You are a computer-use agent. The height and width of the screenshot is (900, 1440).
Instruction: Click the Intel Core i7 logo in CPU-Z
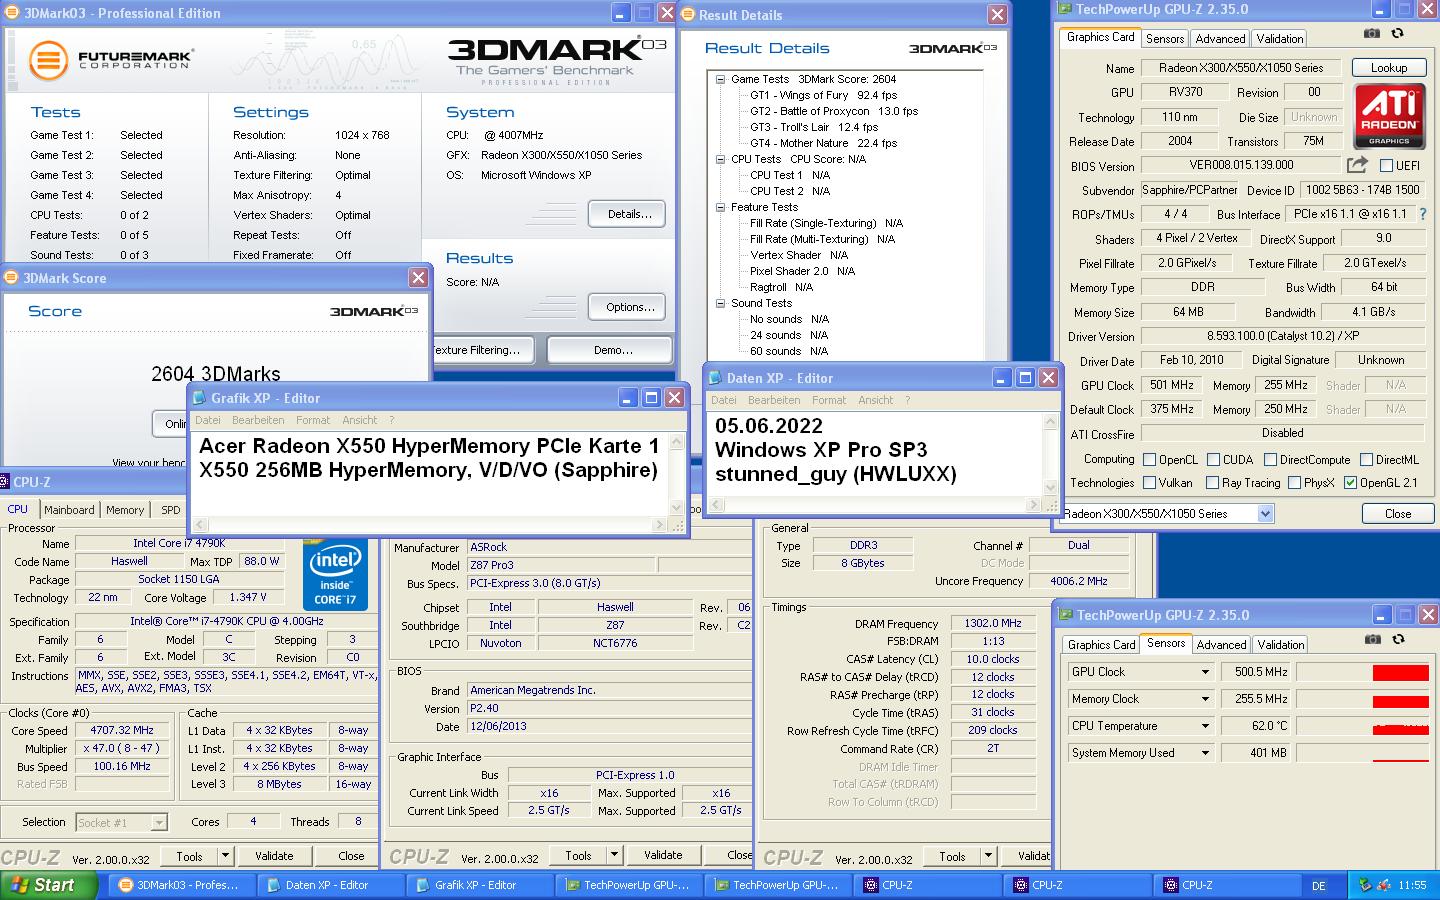point(335,577)
